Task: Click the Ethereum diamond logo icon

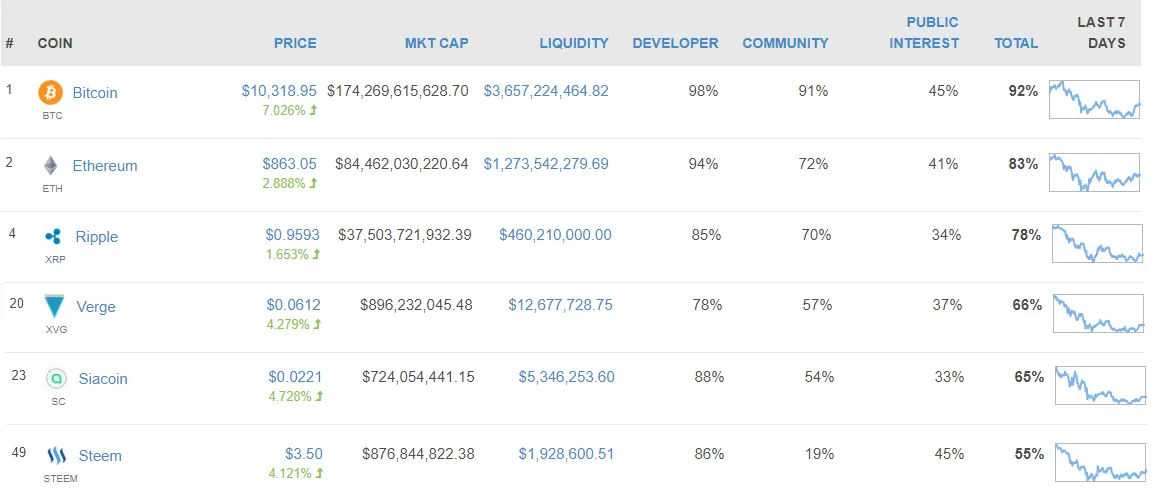Action: (x=50, y=166)
